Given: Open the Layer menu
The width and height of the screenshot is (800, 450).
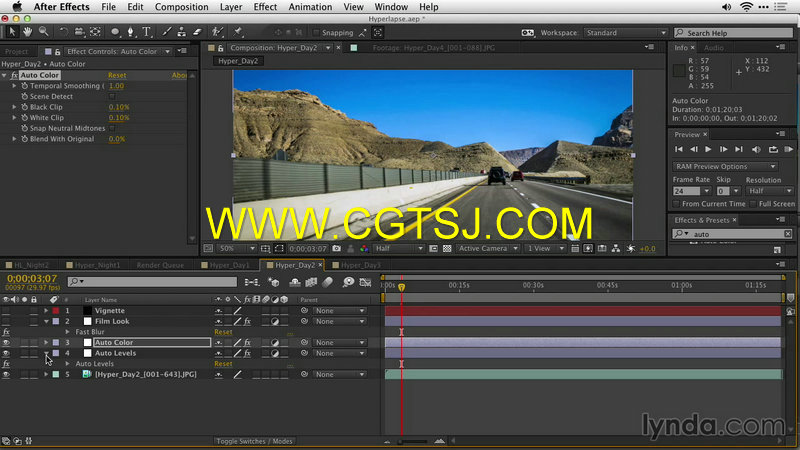Looking at the screenshot, I should click(x=231, y=7).
